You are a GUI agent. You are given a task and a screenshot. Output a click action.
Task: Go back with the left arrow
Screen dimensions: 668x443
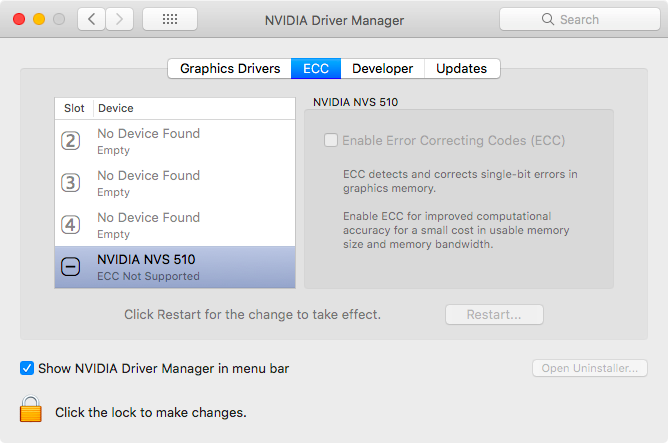coord(91,19)
